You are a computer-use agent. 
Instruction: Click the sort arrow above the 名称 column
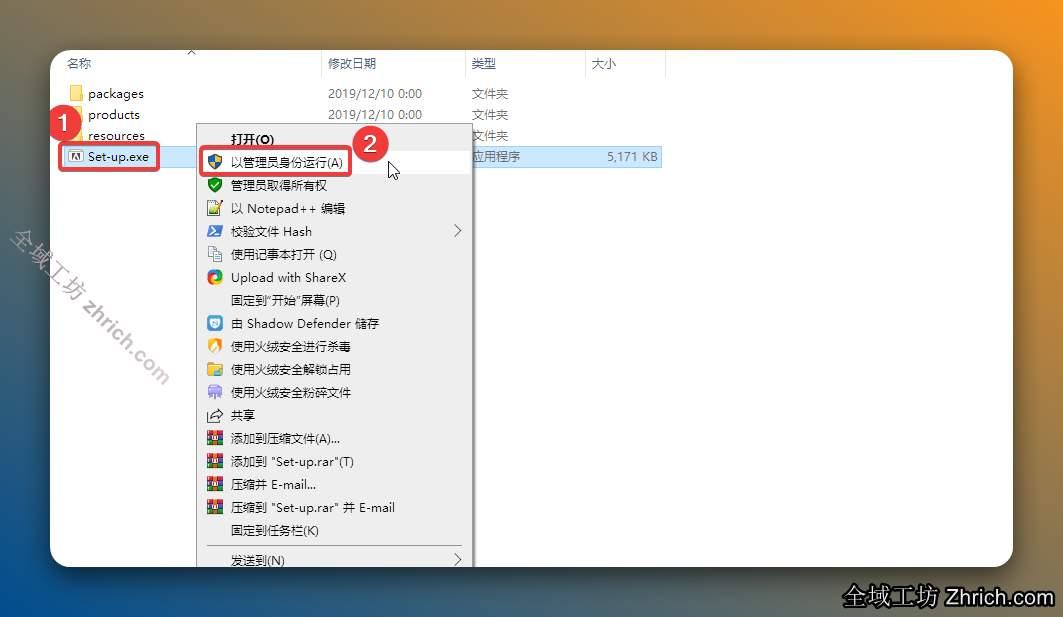pyautogui.click(x=191, y=52)
